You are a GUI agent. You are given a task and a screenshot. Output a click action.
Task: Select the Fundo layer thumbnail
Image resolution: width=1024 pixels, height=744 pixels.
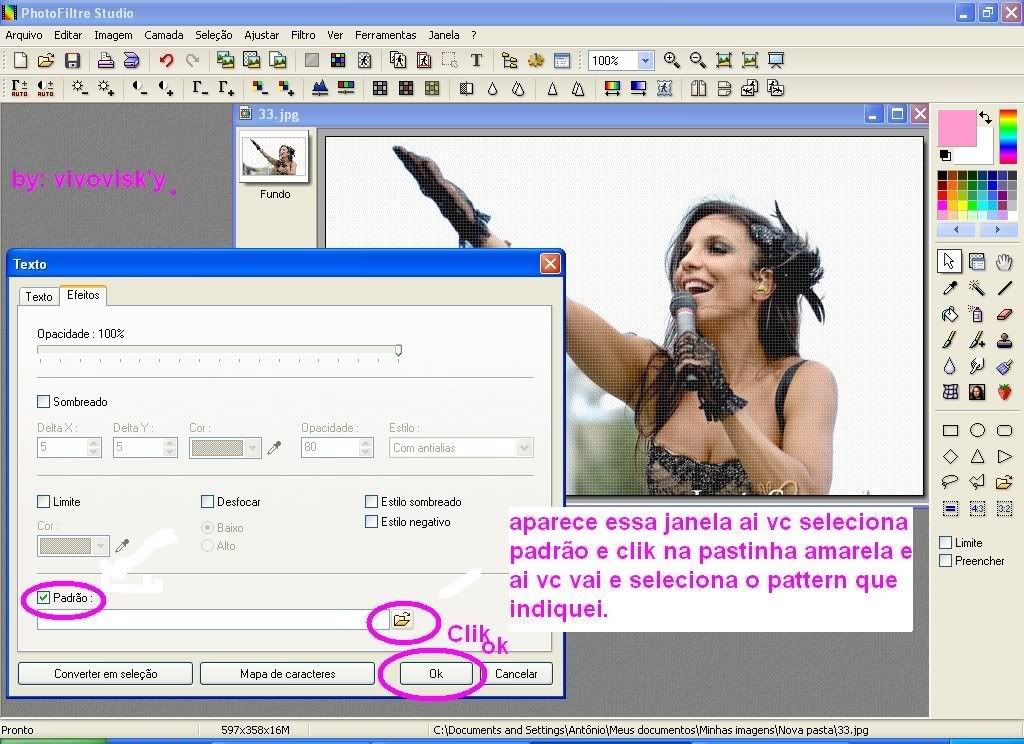pyautogui.click(x=274, y=159)
